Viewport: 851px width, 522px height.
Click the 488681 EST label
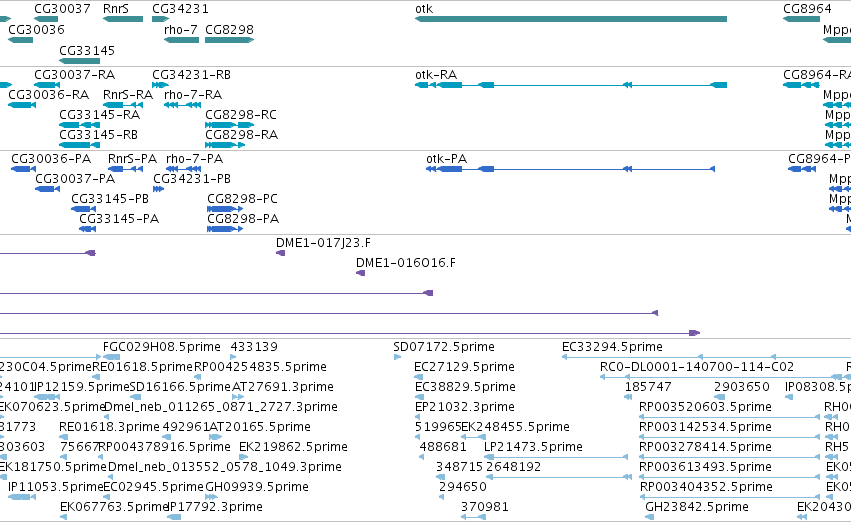tap(443, 448)
